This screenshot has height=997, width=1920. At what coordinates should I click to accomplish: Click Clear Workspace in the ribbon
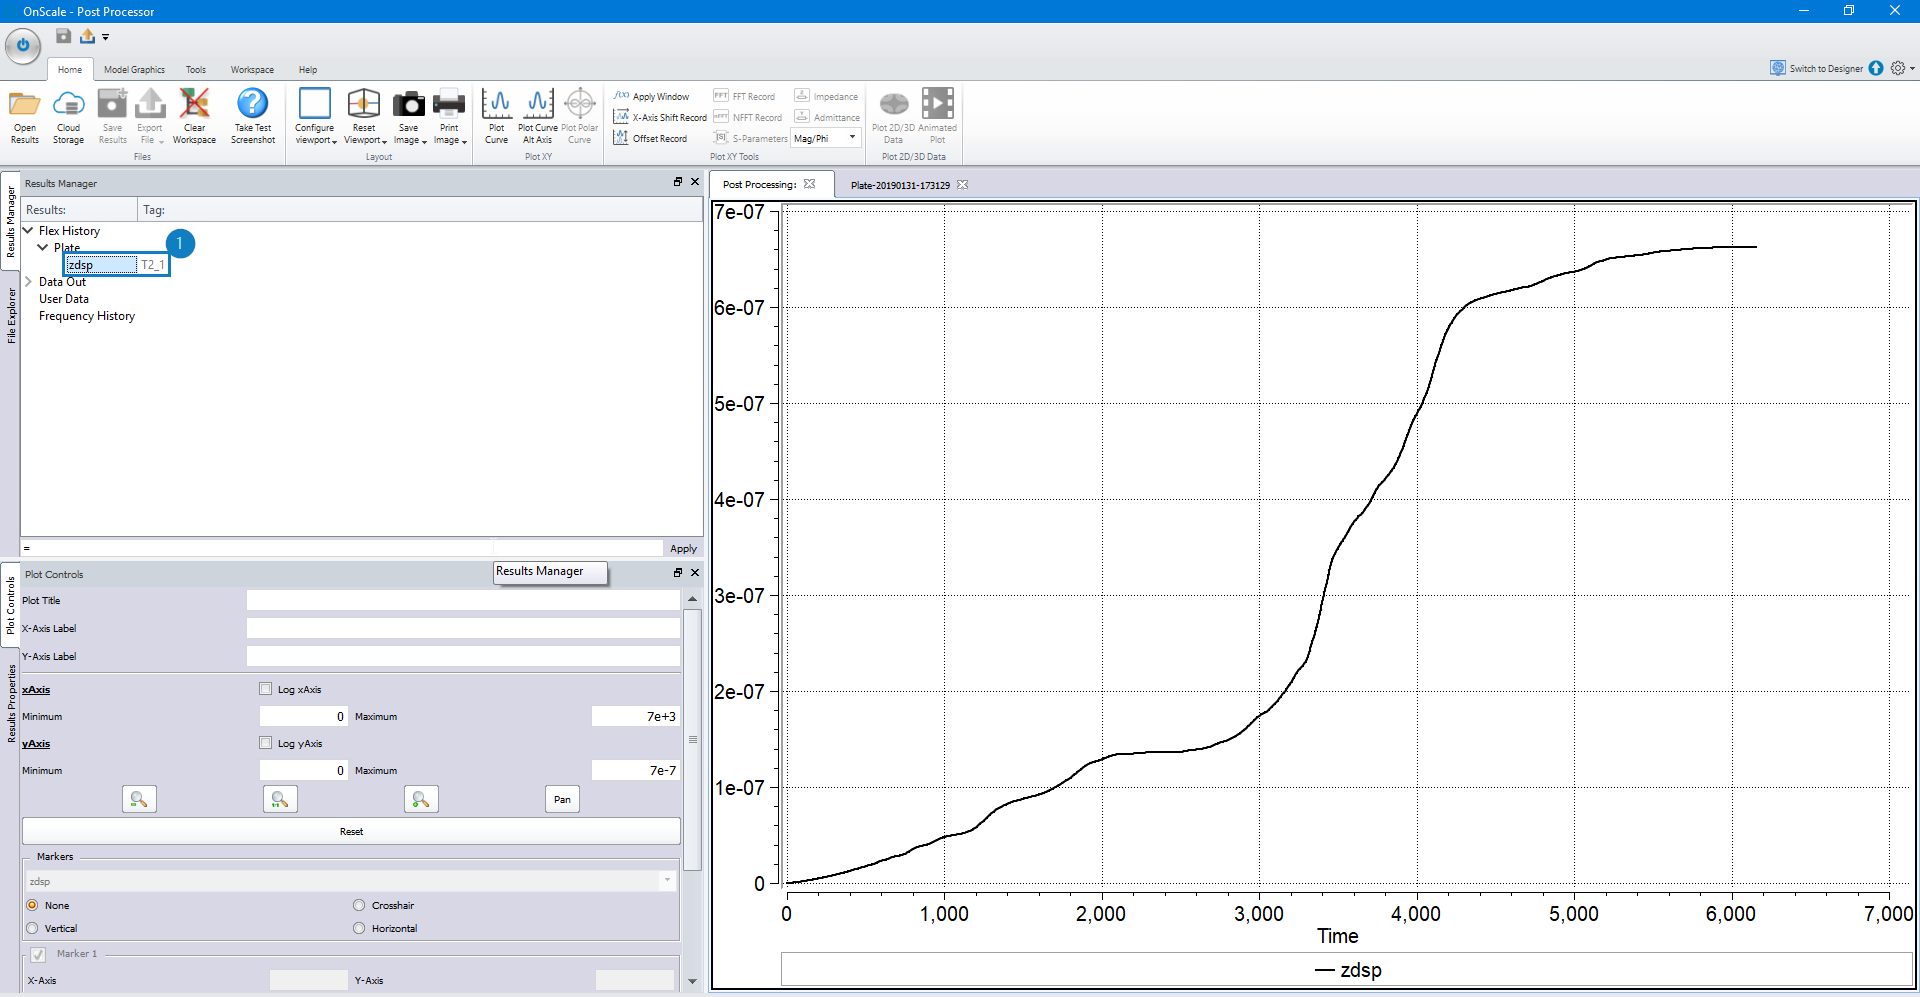194,117
